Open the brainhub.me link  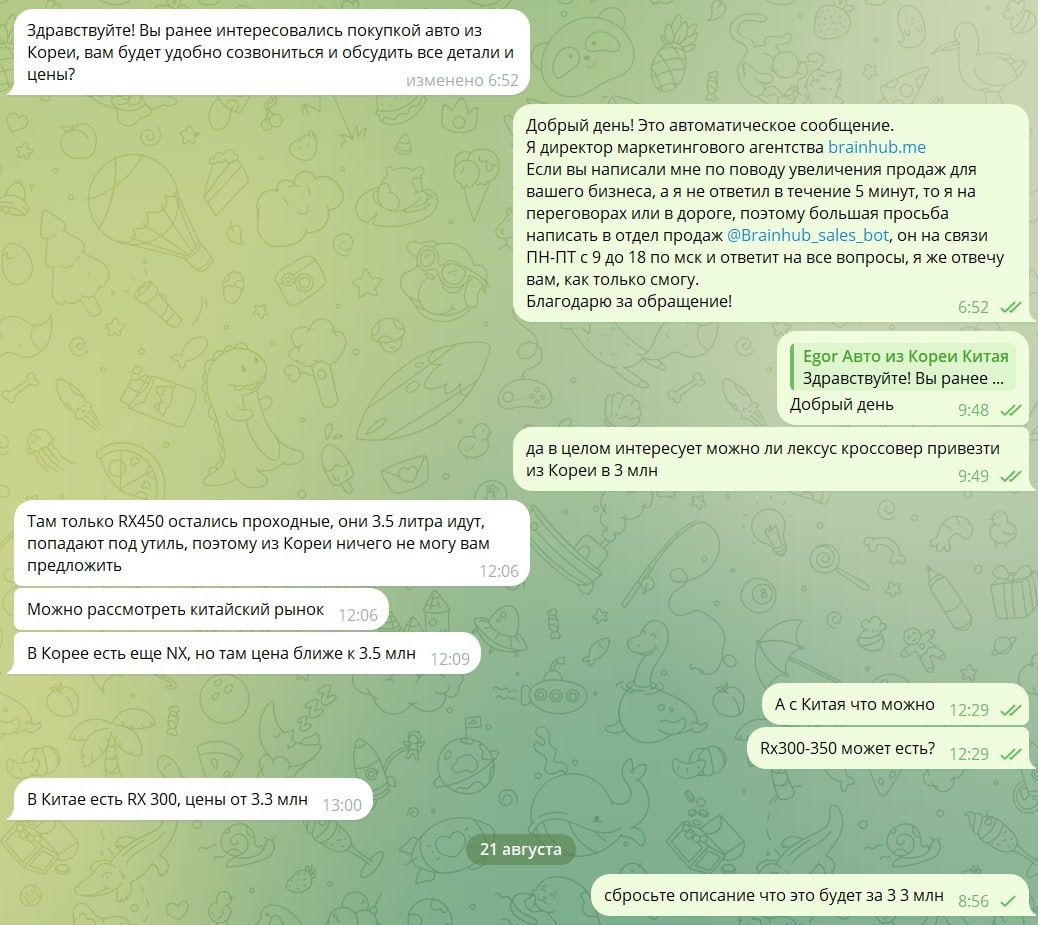click(x=876, y=147)
